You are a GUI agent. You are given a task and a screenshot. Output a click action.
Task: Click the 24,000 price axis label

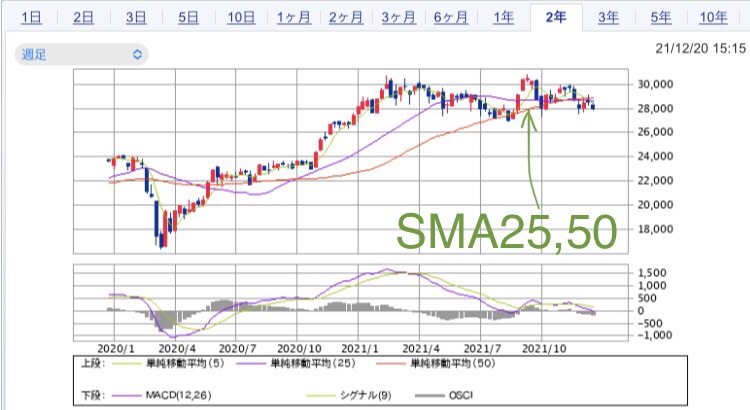coord(655,156)
